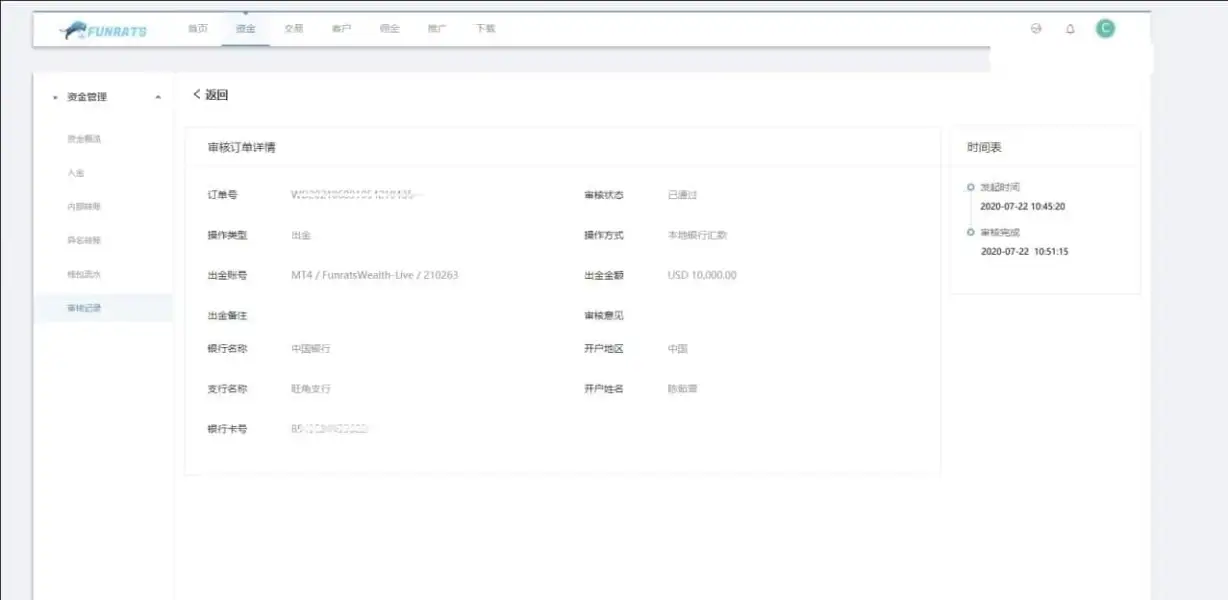The image size is (1228, 600).
Task: Open the 下载 top navigation tab
Action: click(x=485, y=29)
